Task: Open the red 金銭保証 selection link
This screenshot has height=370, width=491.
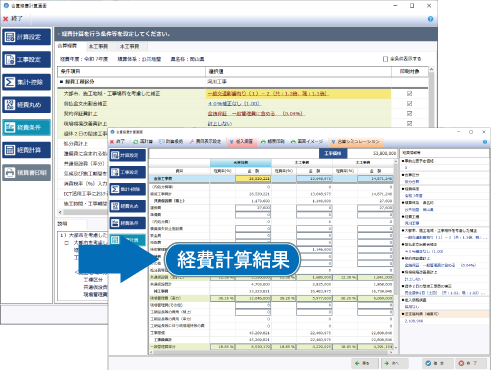Action: [x=256, y=114]
